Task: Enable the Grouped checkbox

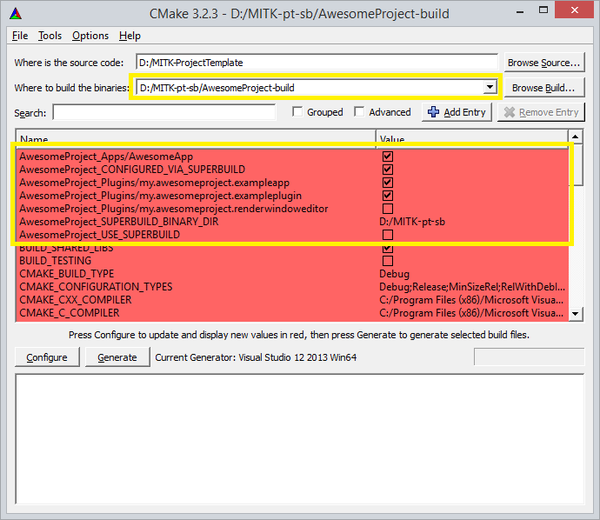Action: 298,113
